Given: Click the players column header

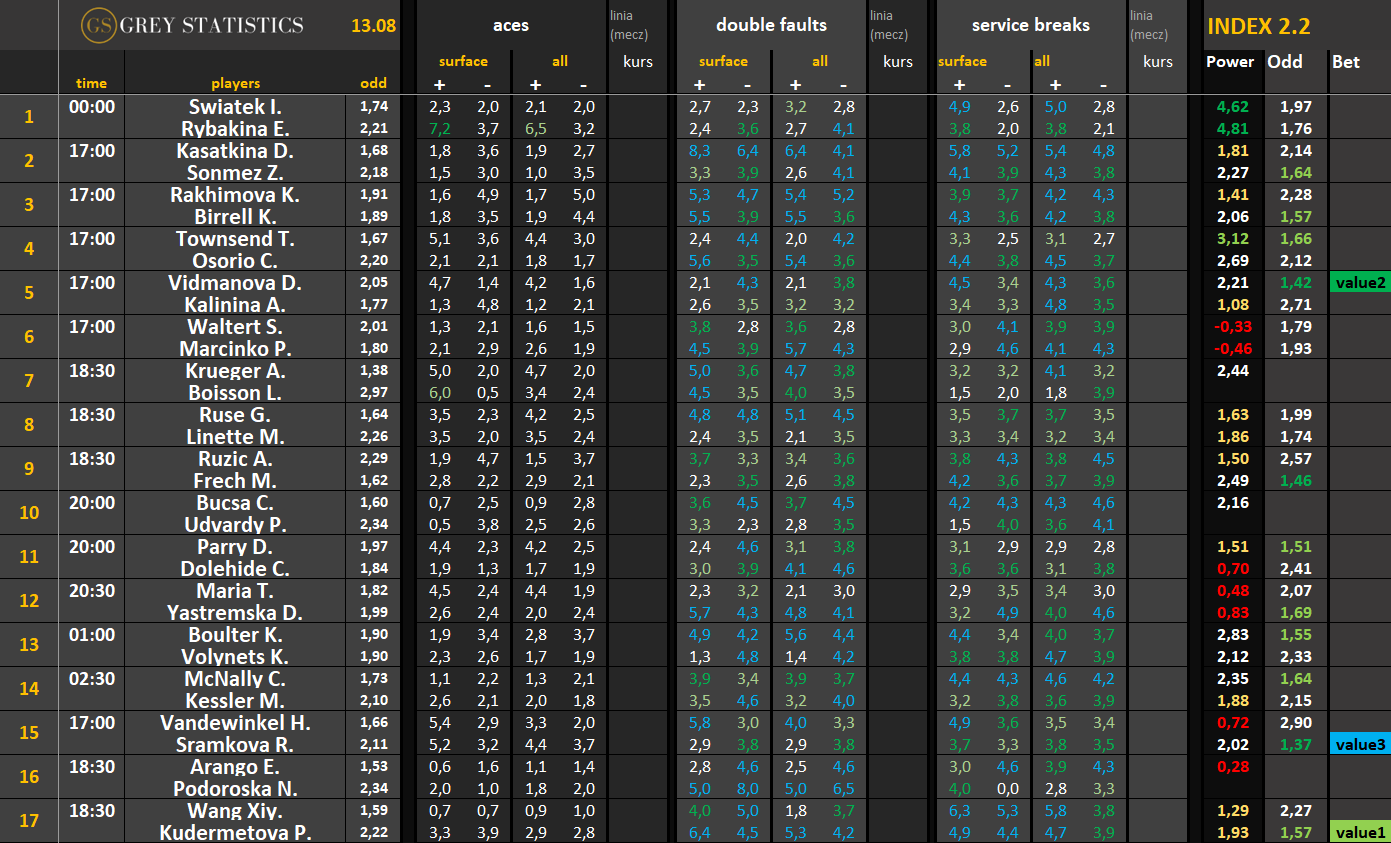Looking at the screenshot, I should tap(235, 83).
